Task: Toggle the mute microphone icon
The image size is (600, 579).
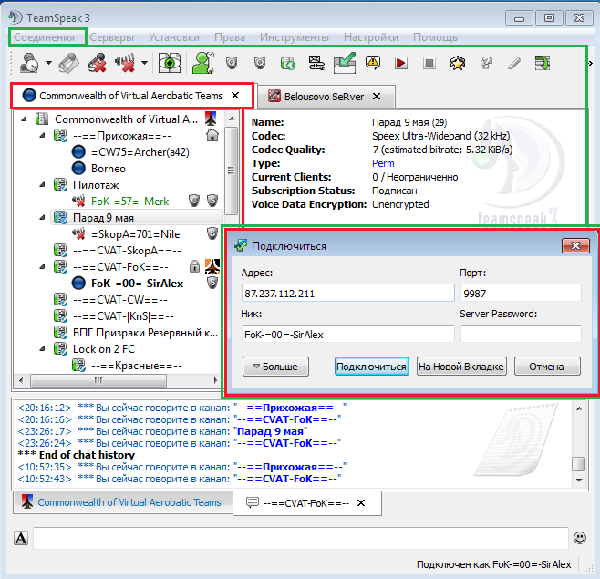Action: (97, 63)
